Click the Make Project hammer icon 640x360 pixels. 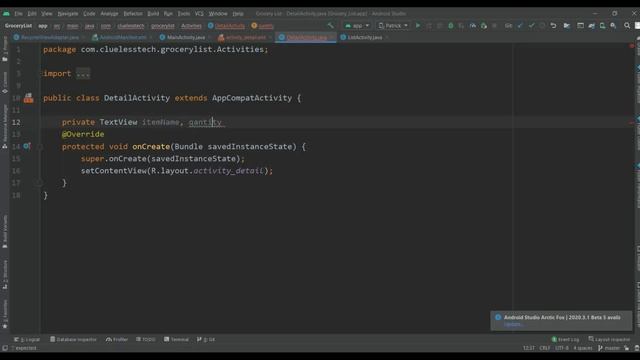[330, 25]
